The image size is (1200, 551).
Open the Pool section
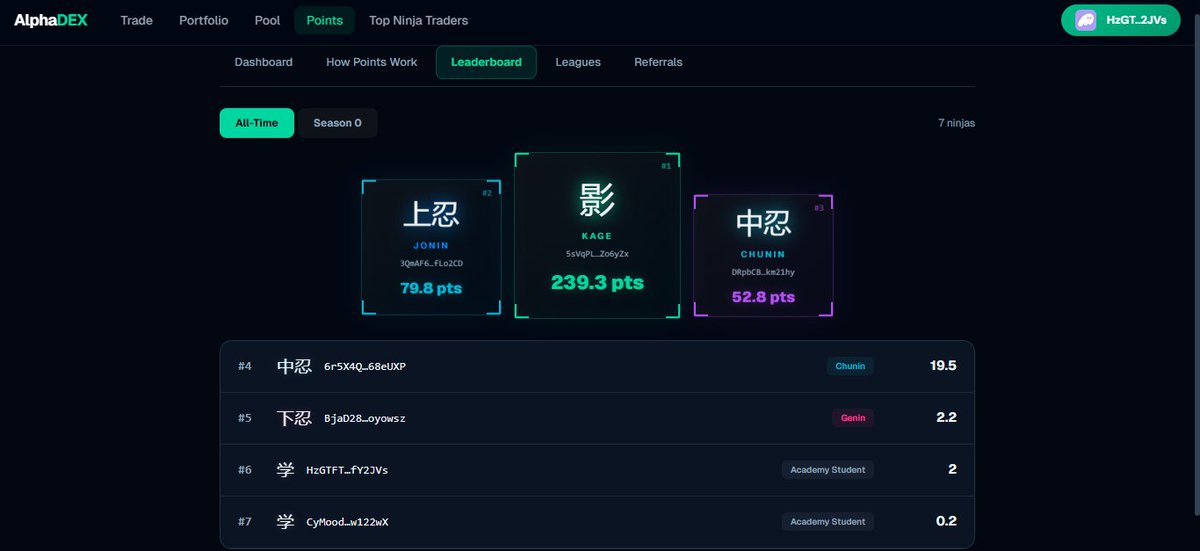[x=267, y=20]
